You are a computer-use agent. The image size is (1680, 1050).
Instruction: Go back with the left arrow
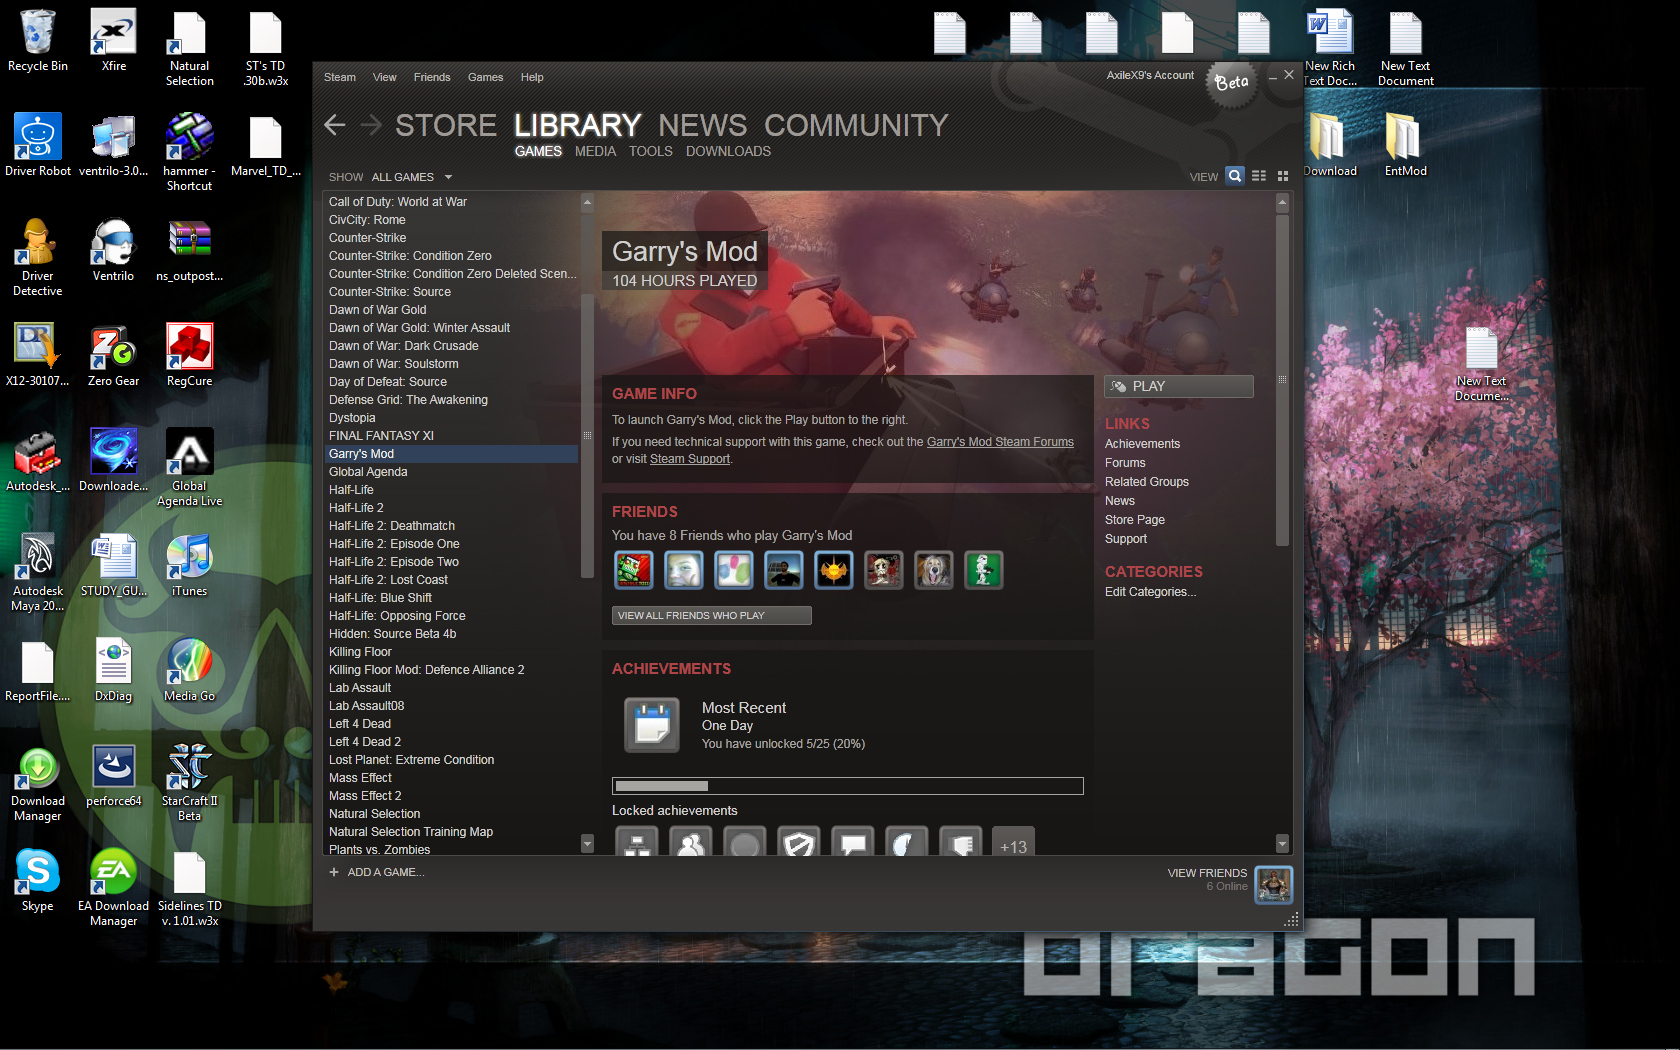coord(335,125)
